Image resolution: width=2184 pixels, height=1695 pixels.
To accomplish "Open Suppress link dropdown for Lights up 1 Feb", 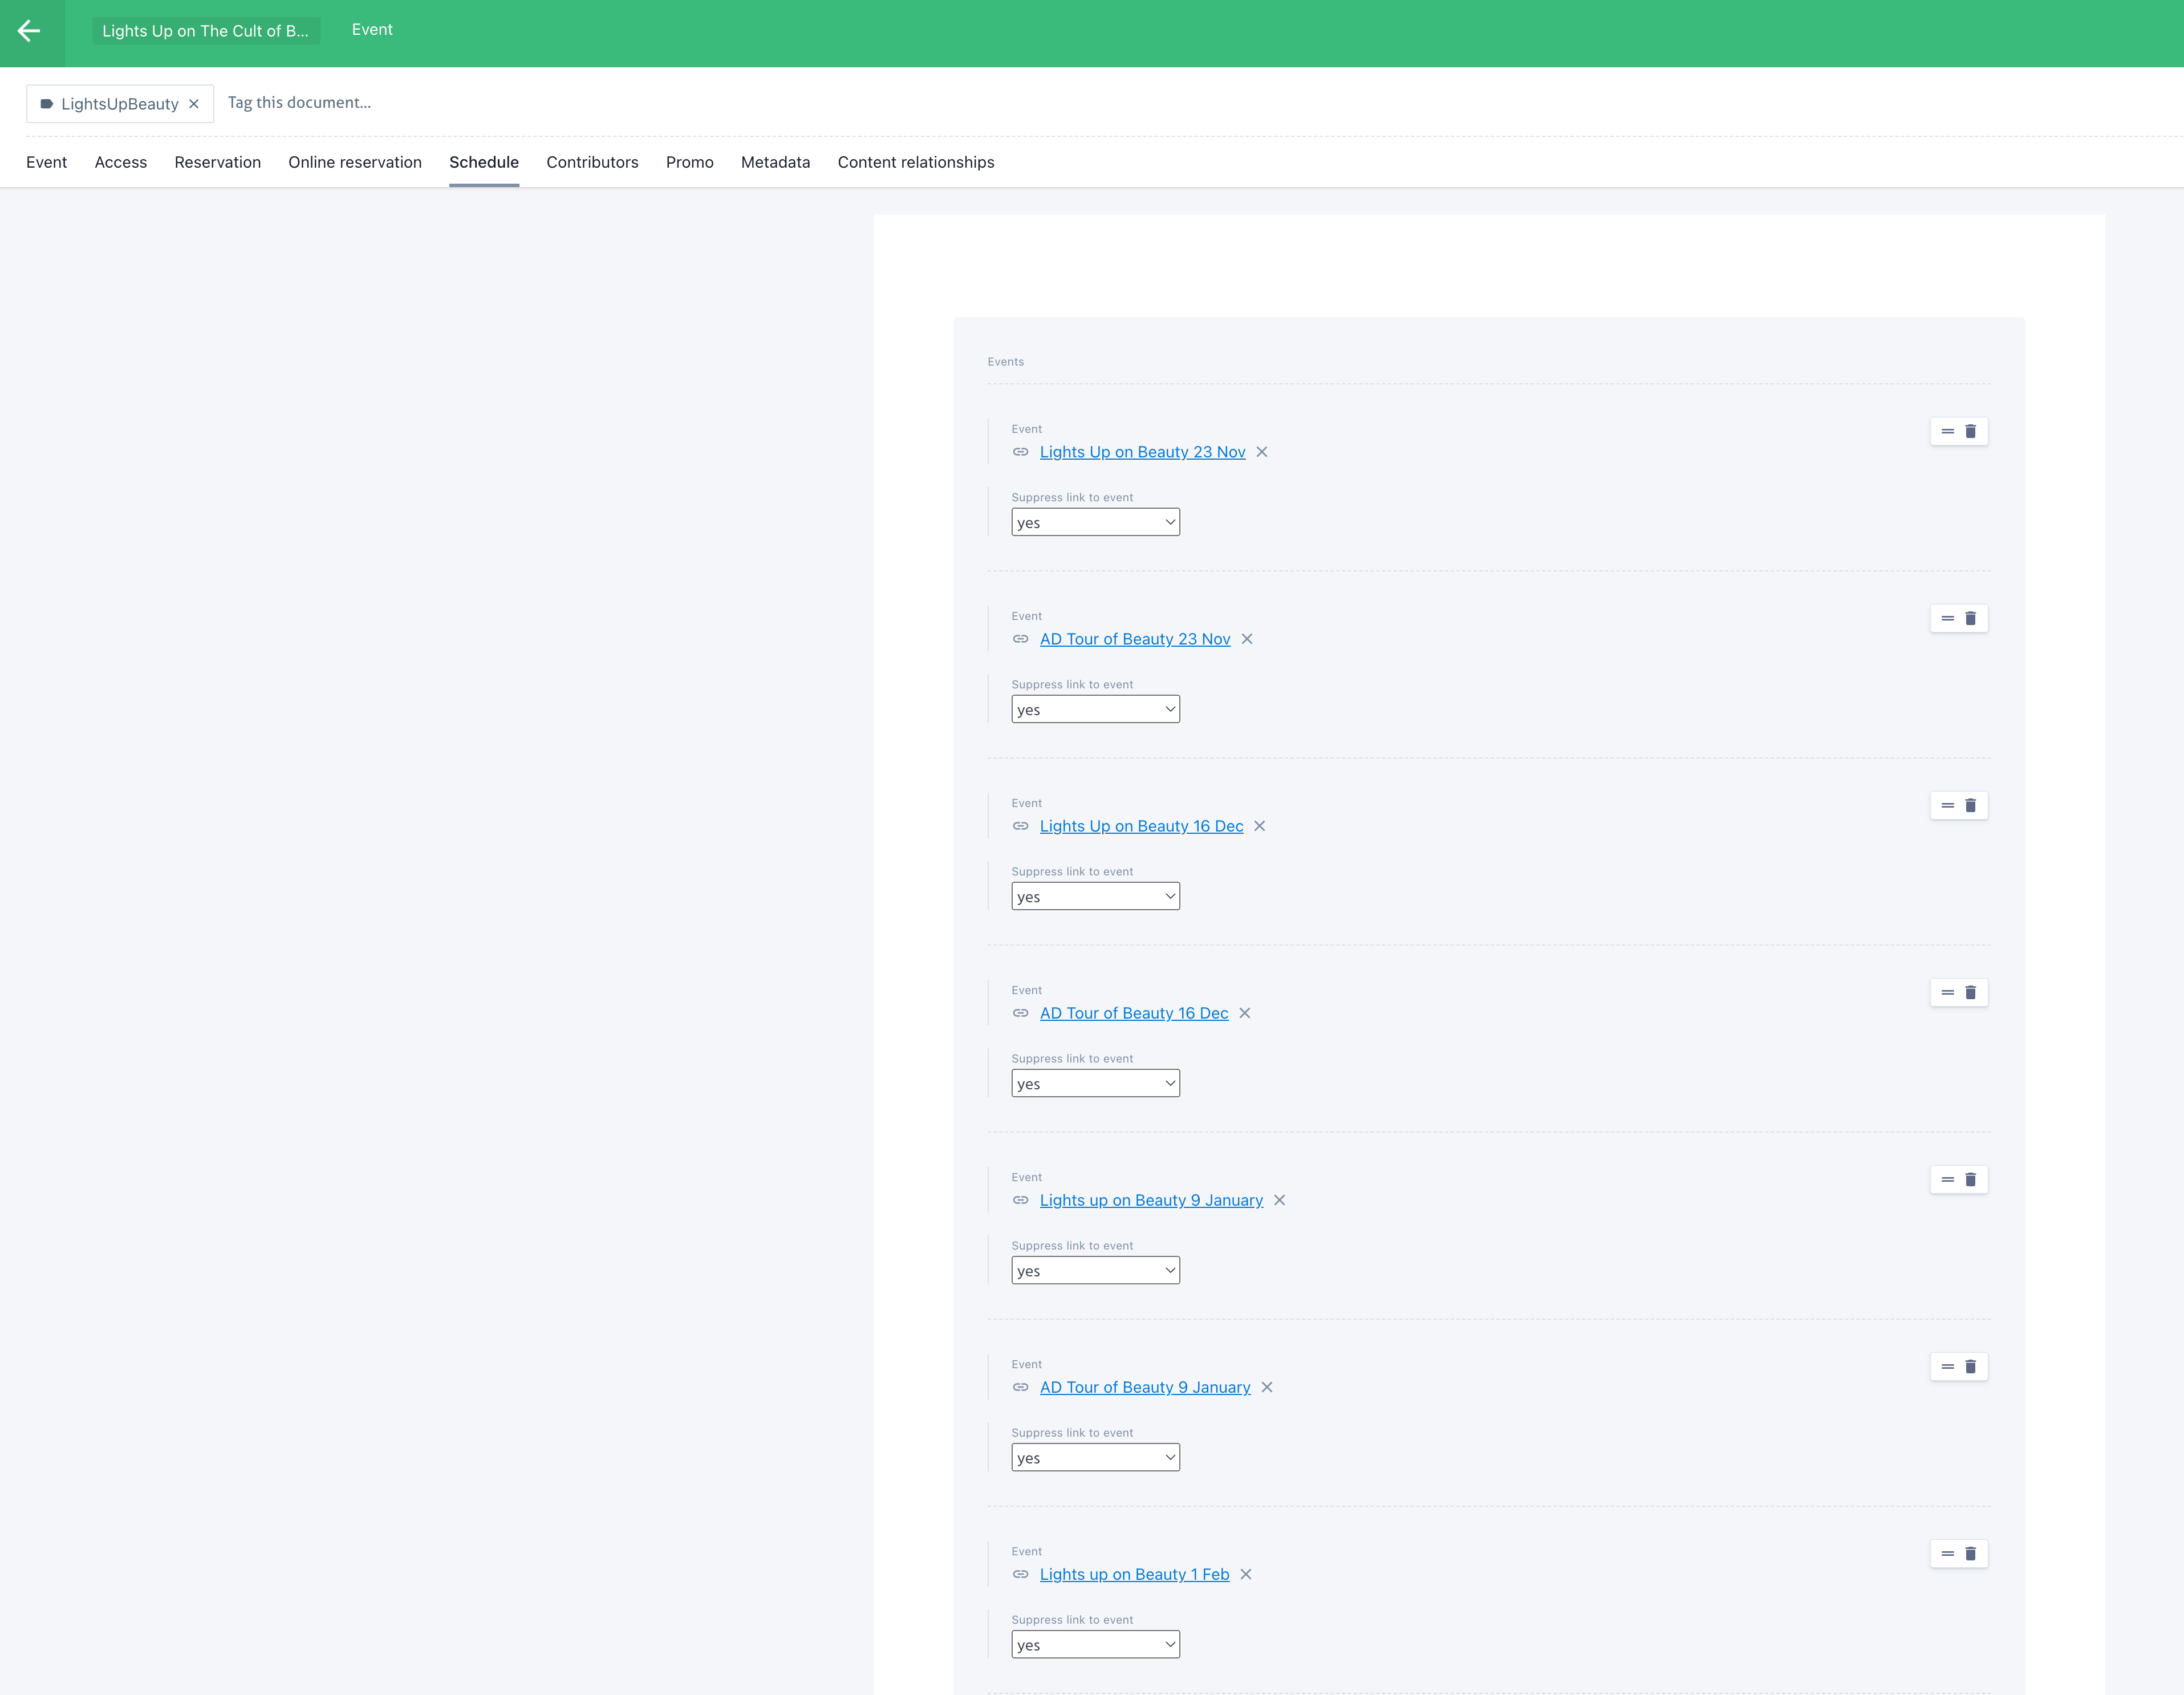I will (x=1095, y=1644).
